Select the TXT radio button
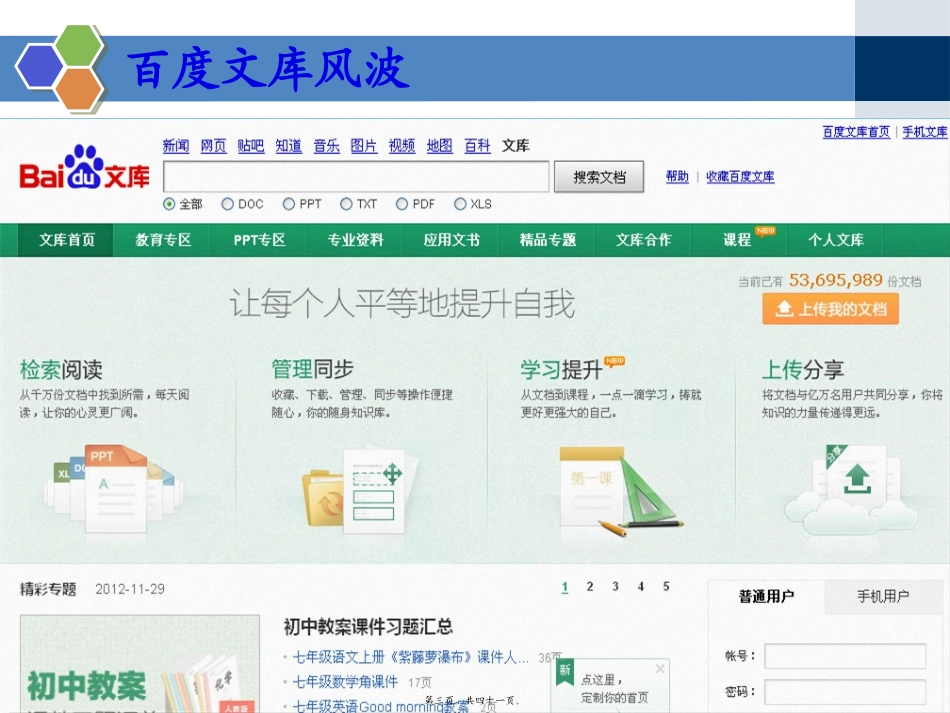 [x=346, y=204]
